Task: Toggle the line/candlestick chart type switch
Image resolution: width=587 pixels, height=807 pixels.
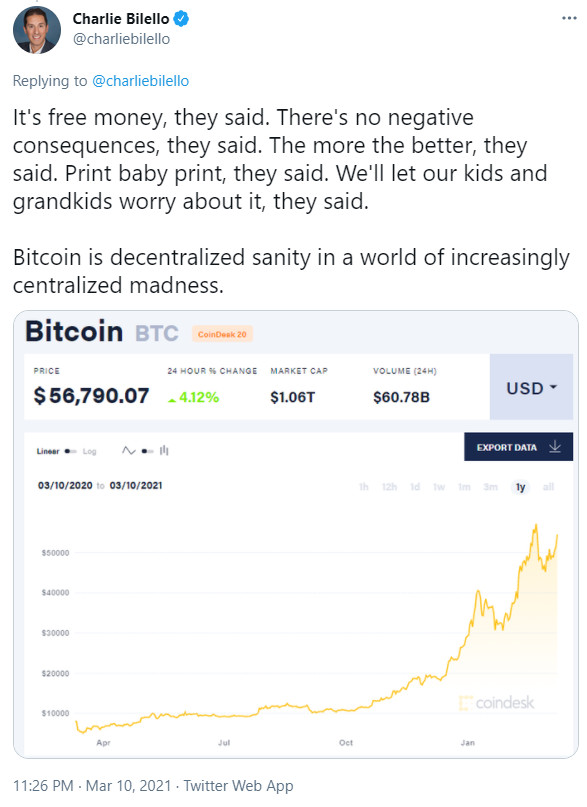Action: coord(147,451)
